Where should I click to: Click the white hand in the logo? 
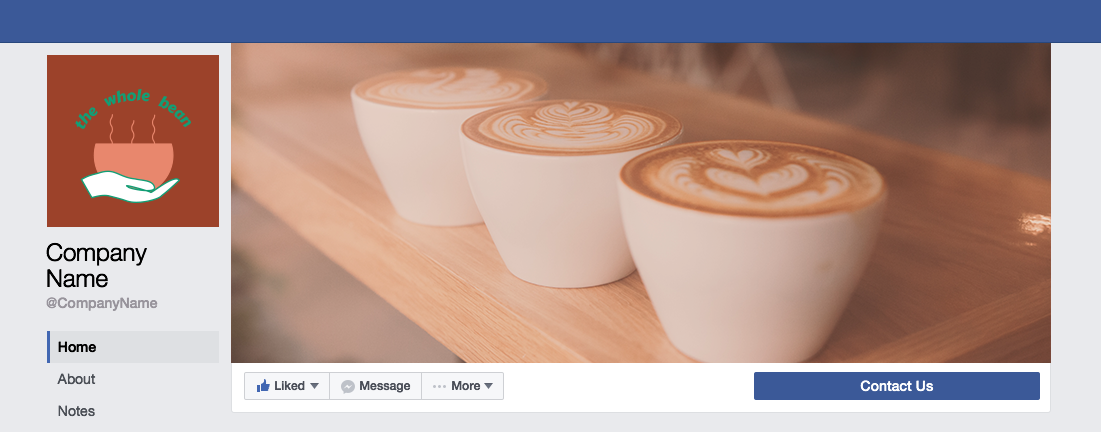pyautogui.click(x=130, y=187)
